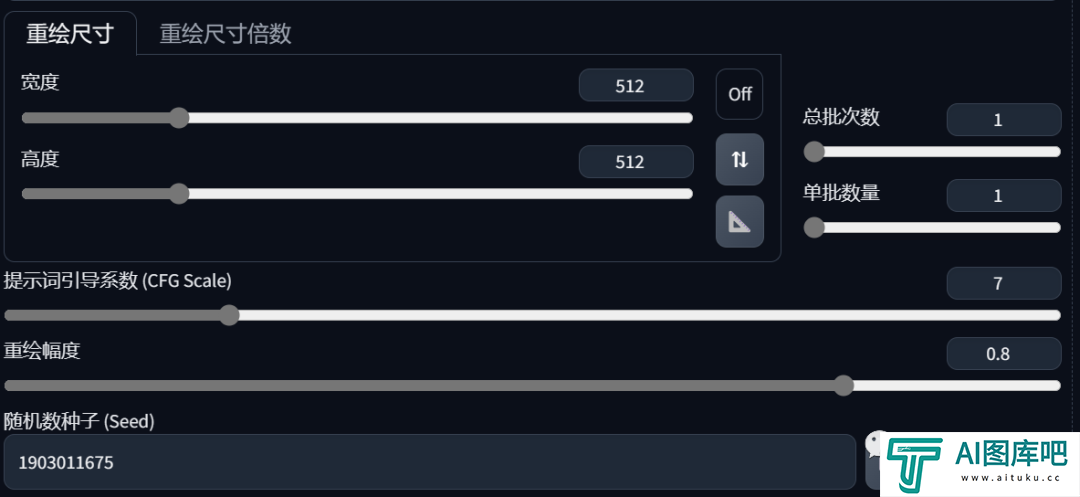Click the CFG Scale value field showing 7

(1004, 283)
